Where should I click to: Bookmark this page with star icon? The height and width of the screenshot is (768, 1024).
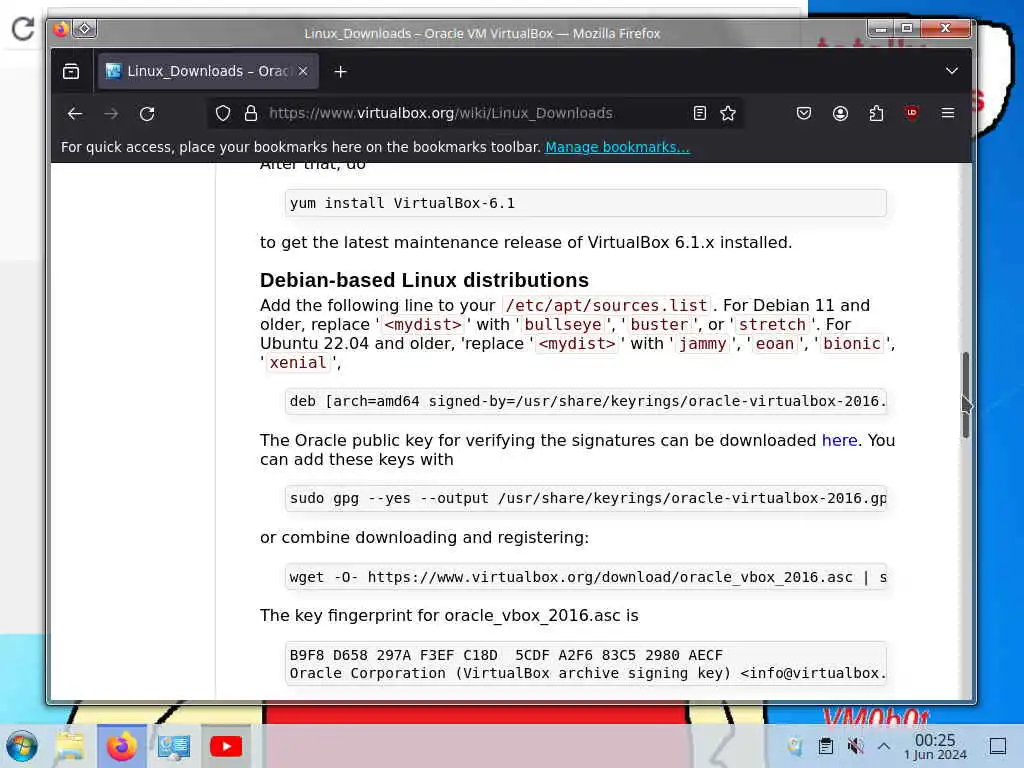point(728,114)
